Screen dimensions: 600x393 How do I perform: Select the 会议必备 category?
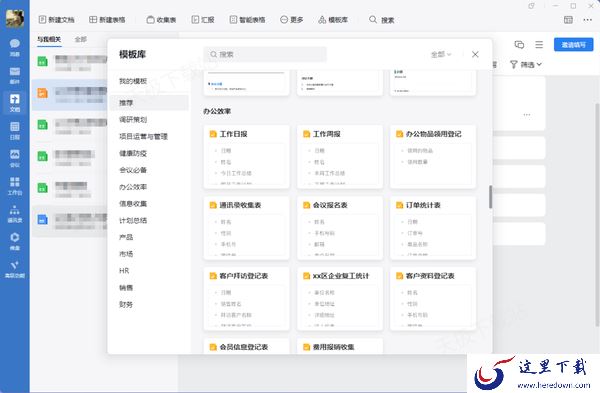pos(133,170)
